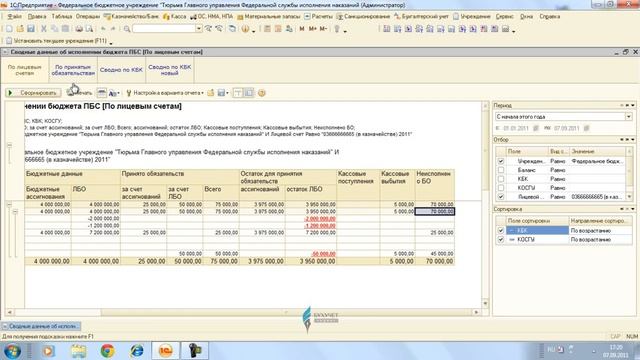Open the Таблица menu

point(62,17)
